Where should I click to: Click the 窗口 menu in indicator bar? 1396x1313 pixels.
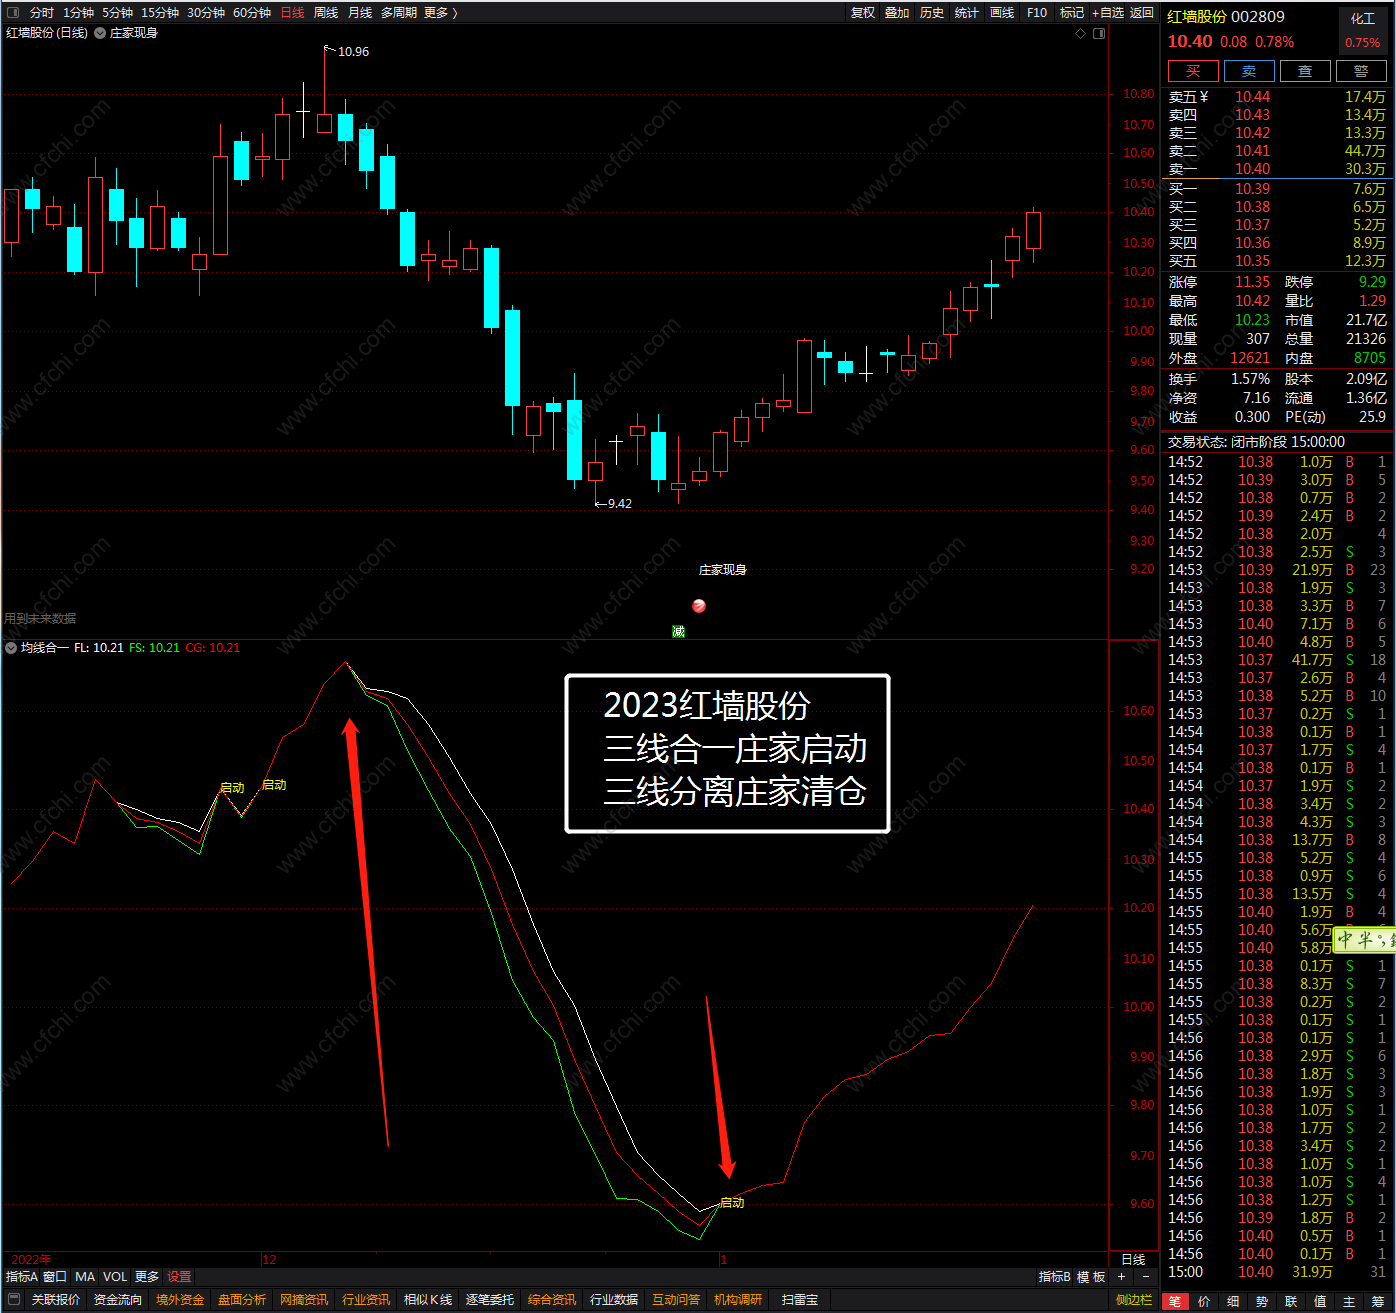(x=55, y=1277)
